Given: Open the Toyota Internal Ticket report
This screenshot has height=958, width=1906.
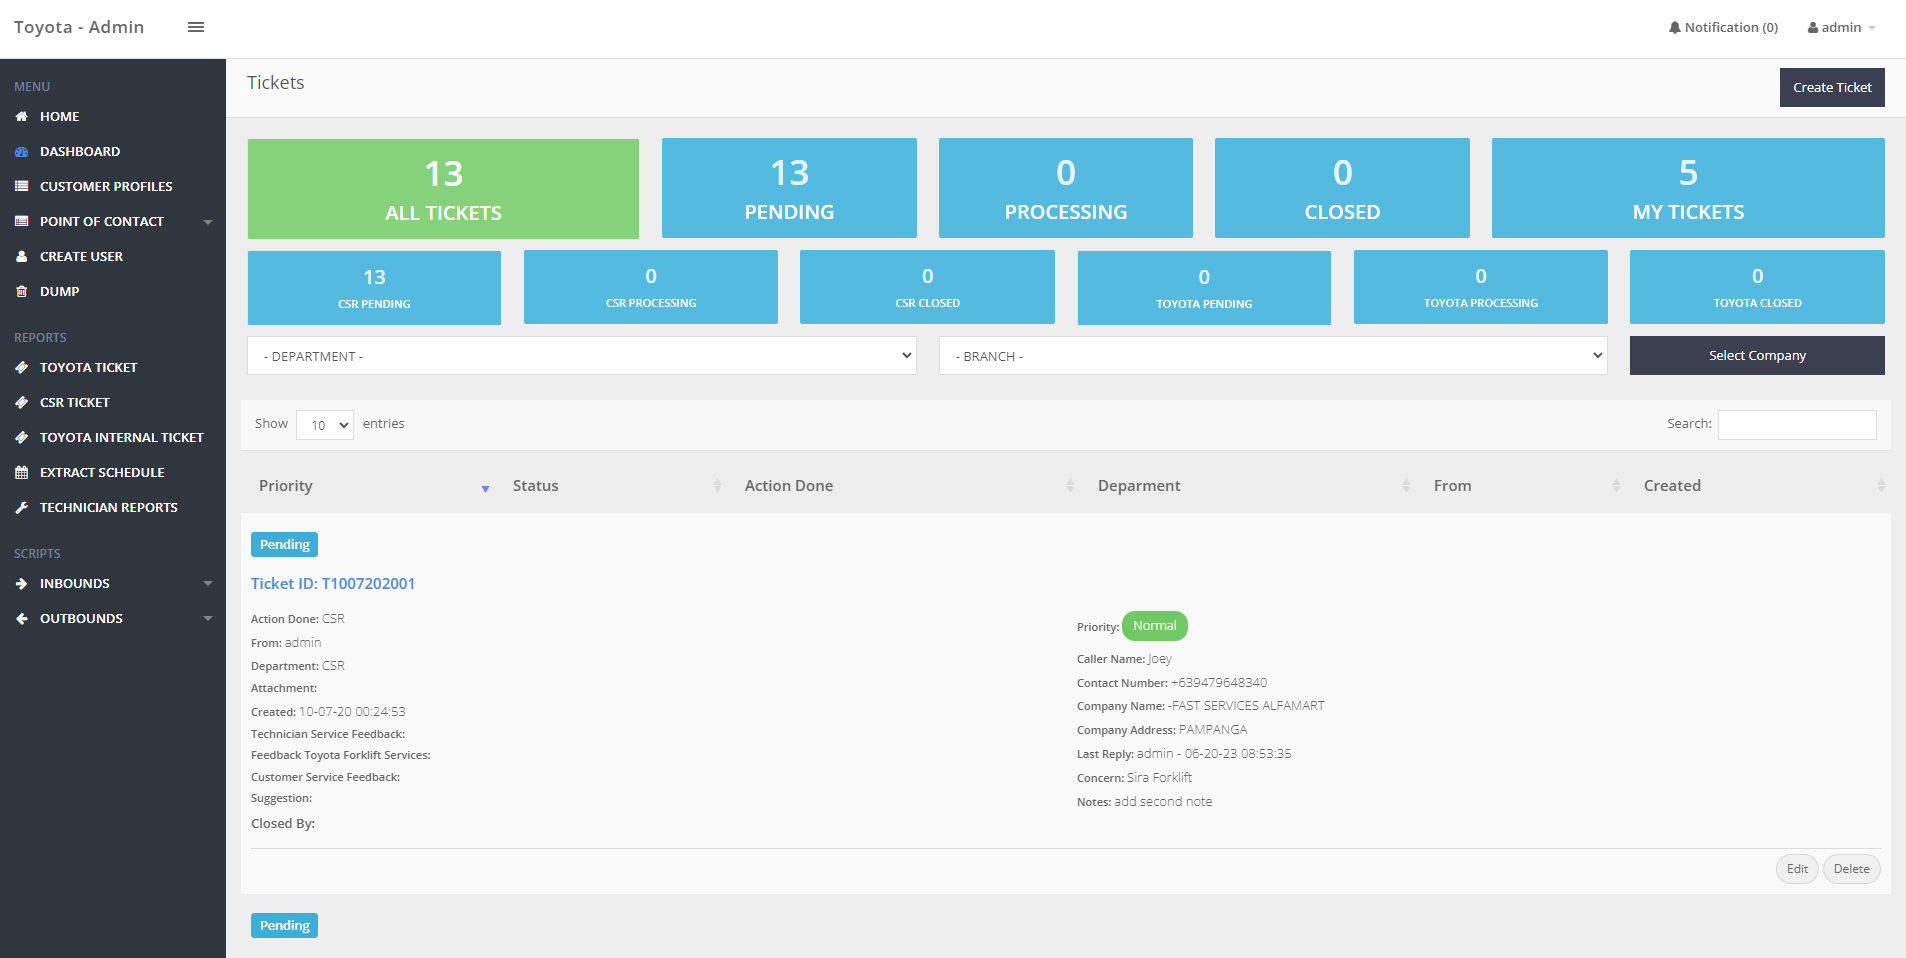Looking at the screenshot, I should (121, 438).
